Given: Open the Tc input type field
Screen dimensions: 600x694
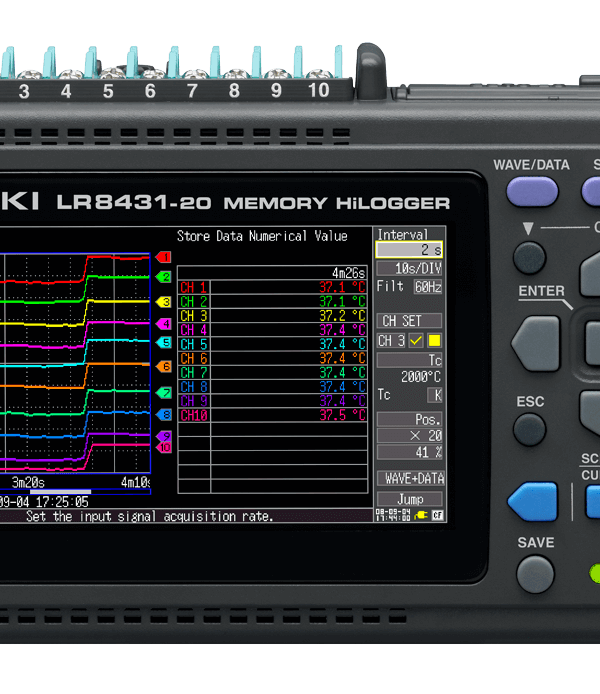Looking at the screenshot, I should point(409,360).
